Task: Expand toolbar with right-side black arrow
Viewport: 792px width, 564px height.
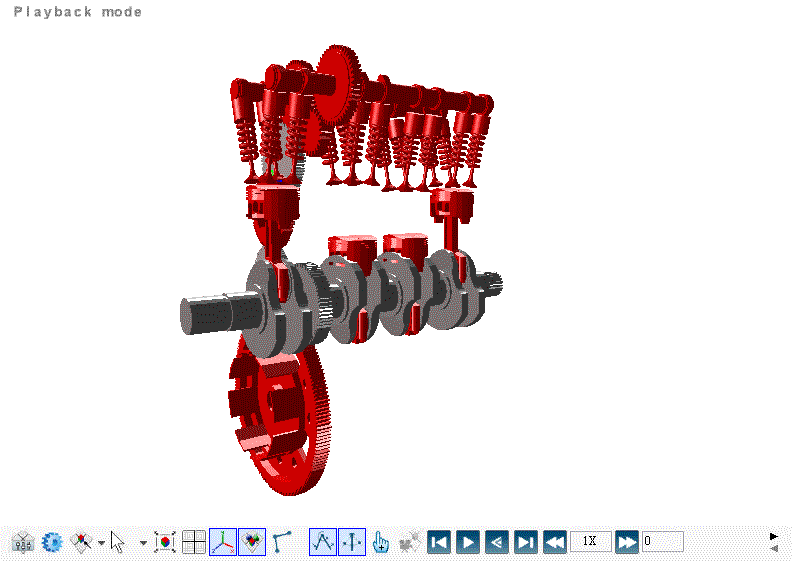Action: click(774, 536)
